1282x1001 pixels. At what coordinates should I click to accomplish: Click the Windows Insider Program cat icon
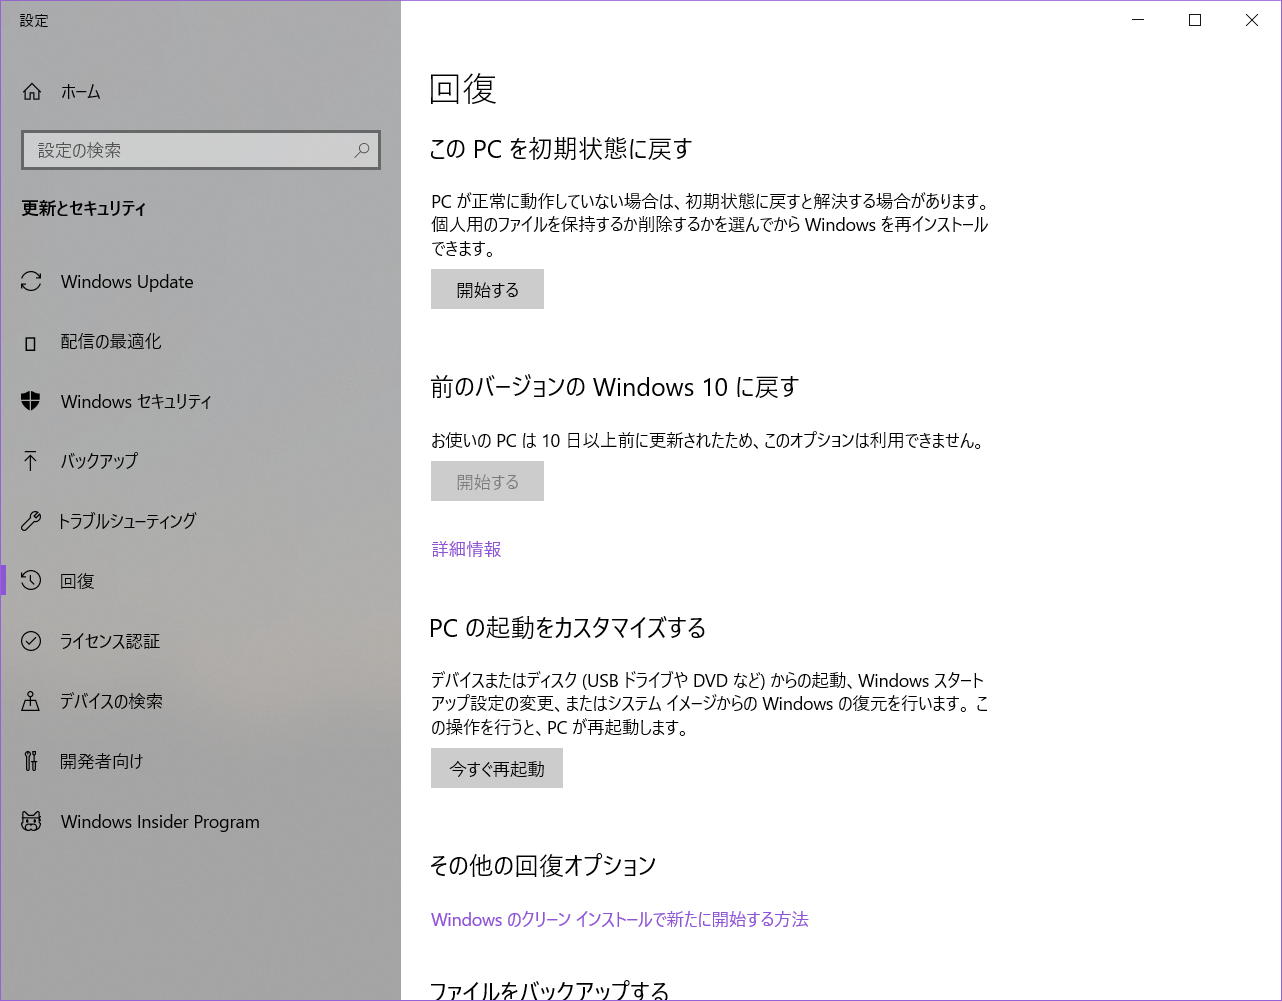(x=31, y=822)
